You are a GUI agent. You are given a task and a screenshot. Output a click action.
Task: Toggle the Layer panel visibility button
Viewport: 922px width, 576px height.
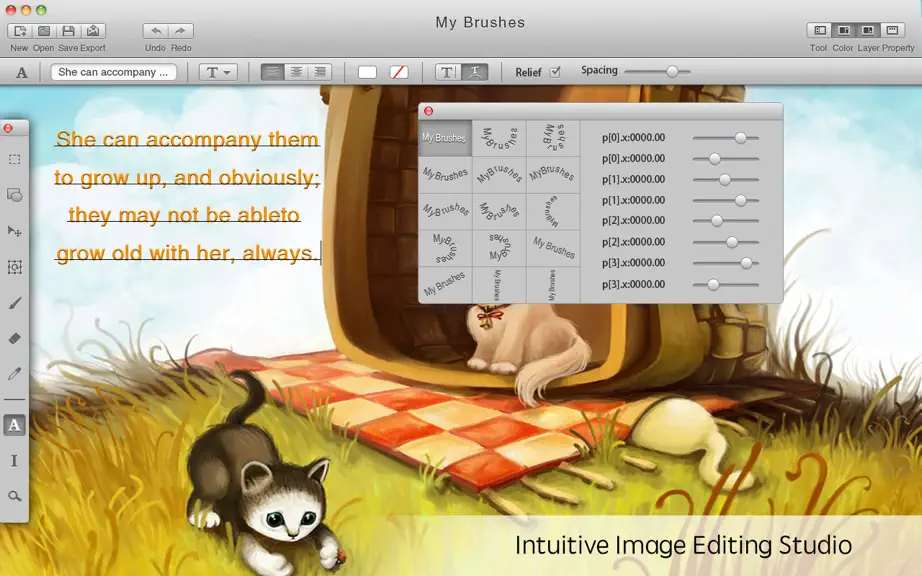(x=868, y=30)
